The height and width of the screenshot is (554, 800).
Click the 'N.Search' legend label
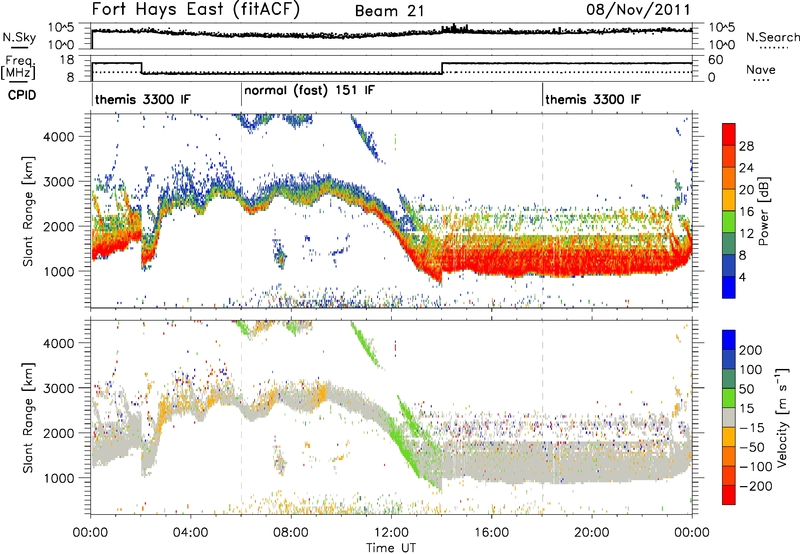coord(772,37)
